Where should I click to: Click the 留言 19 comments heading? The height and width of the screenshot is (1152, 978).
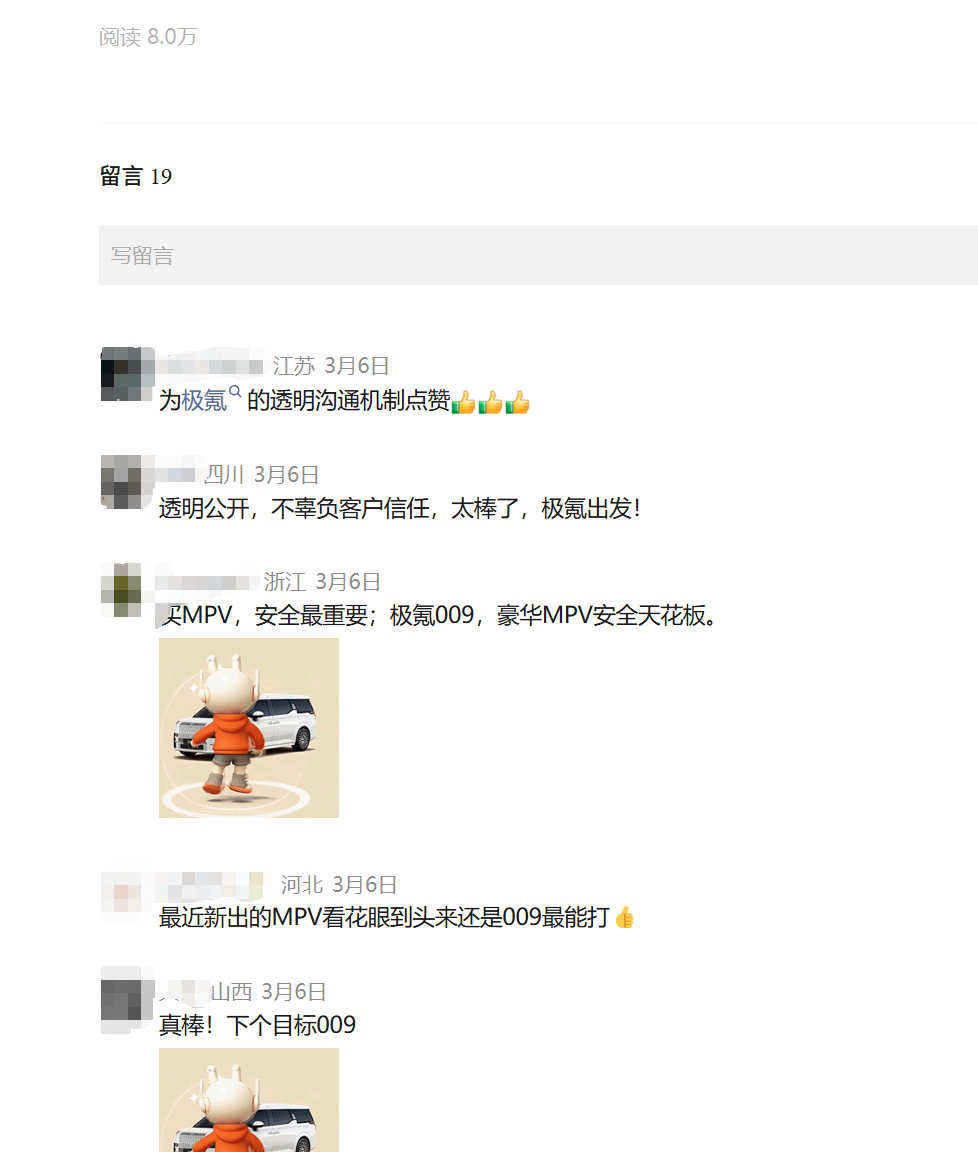coord(136,176)
